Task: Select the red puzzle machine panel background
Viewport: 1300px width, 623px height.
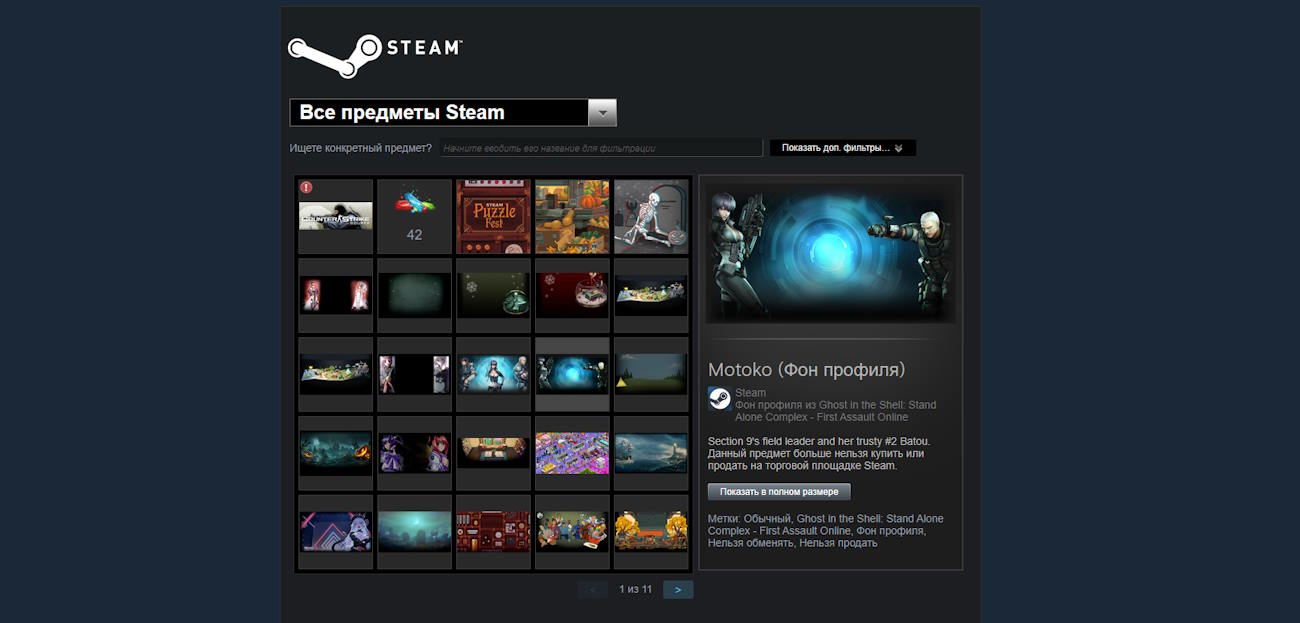Action: [494, 532]
